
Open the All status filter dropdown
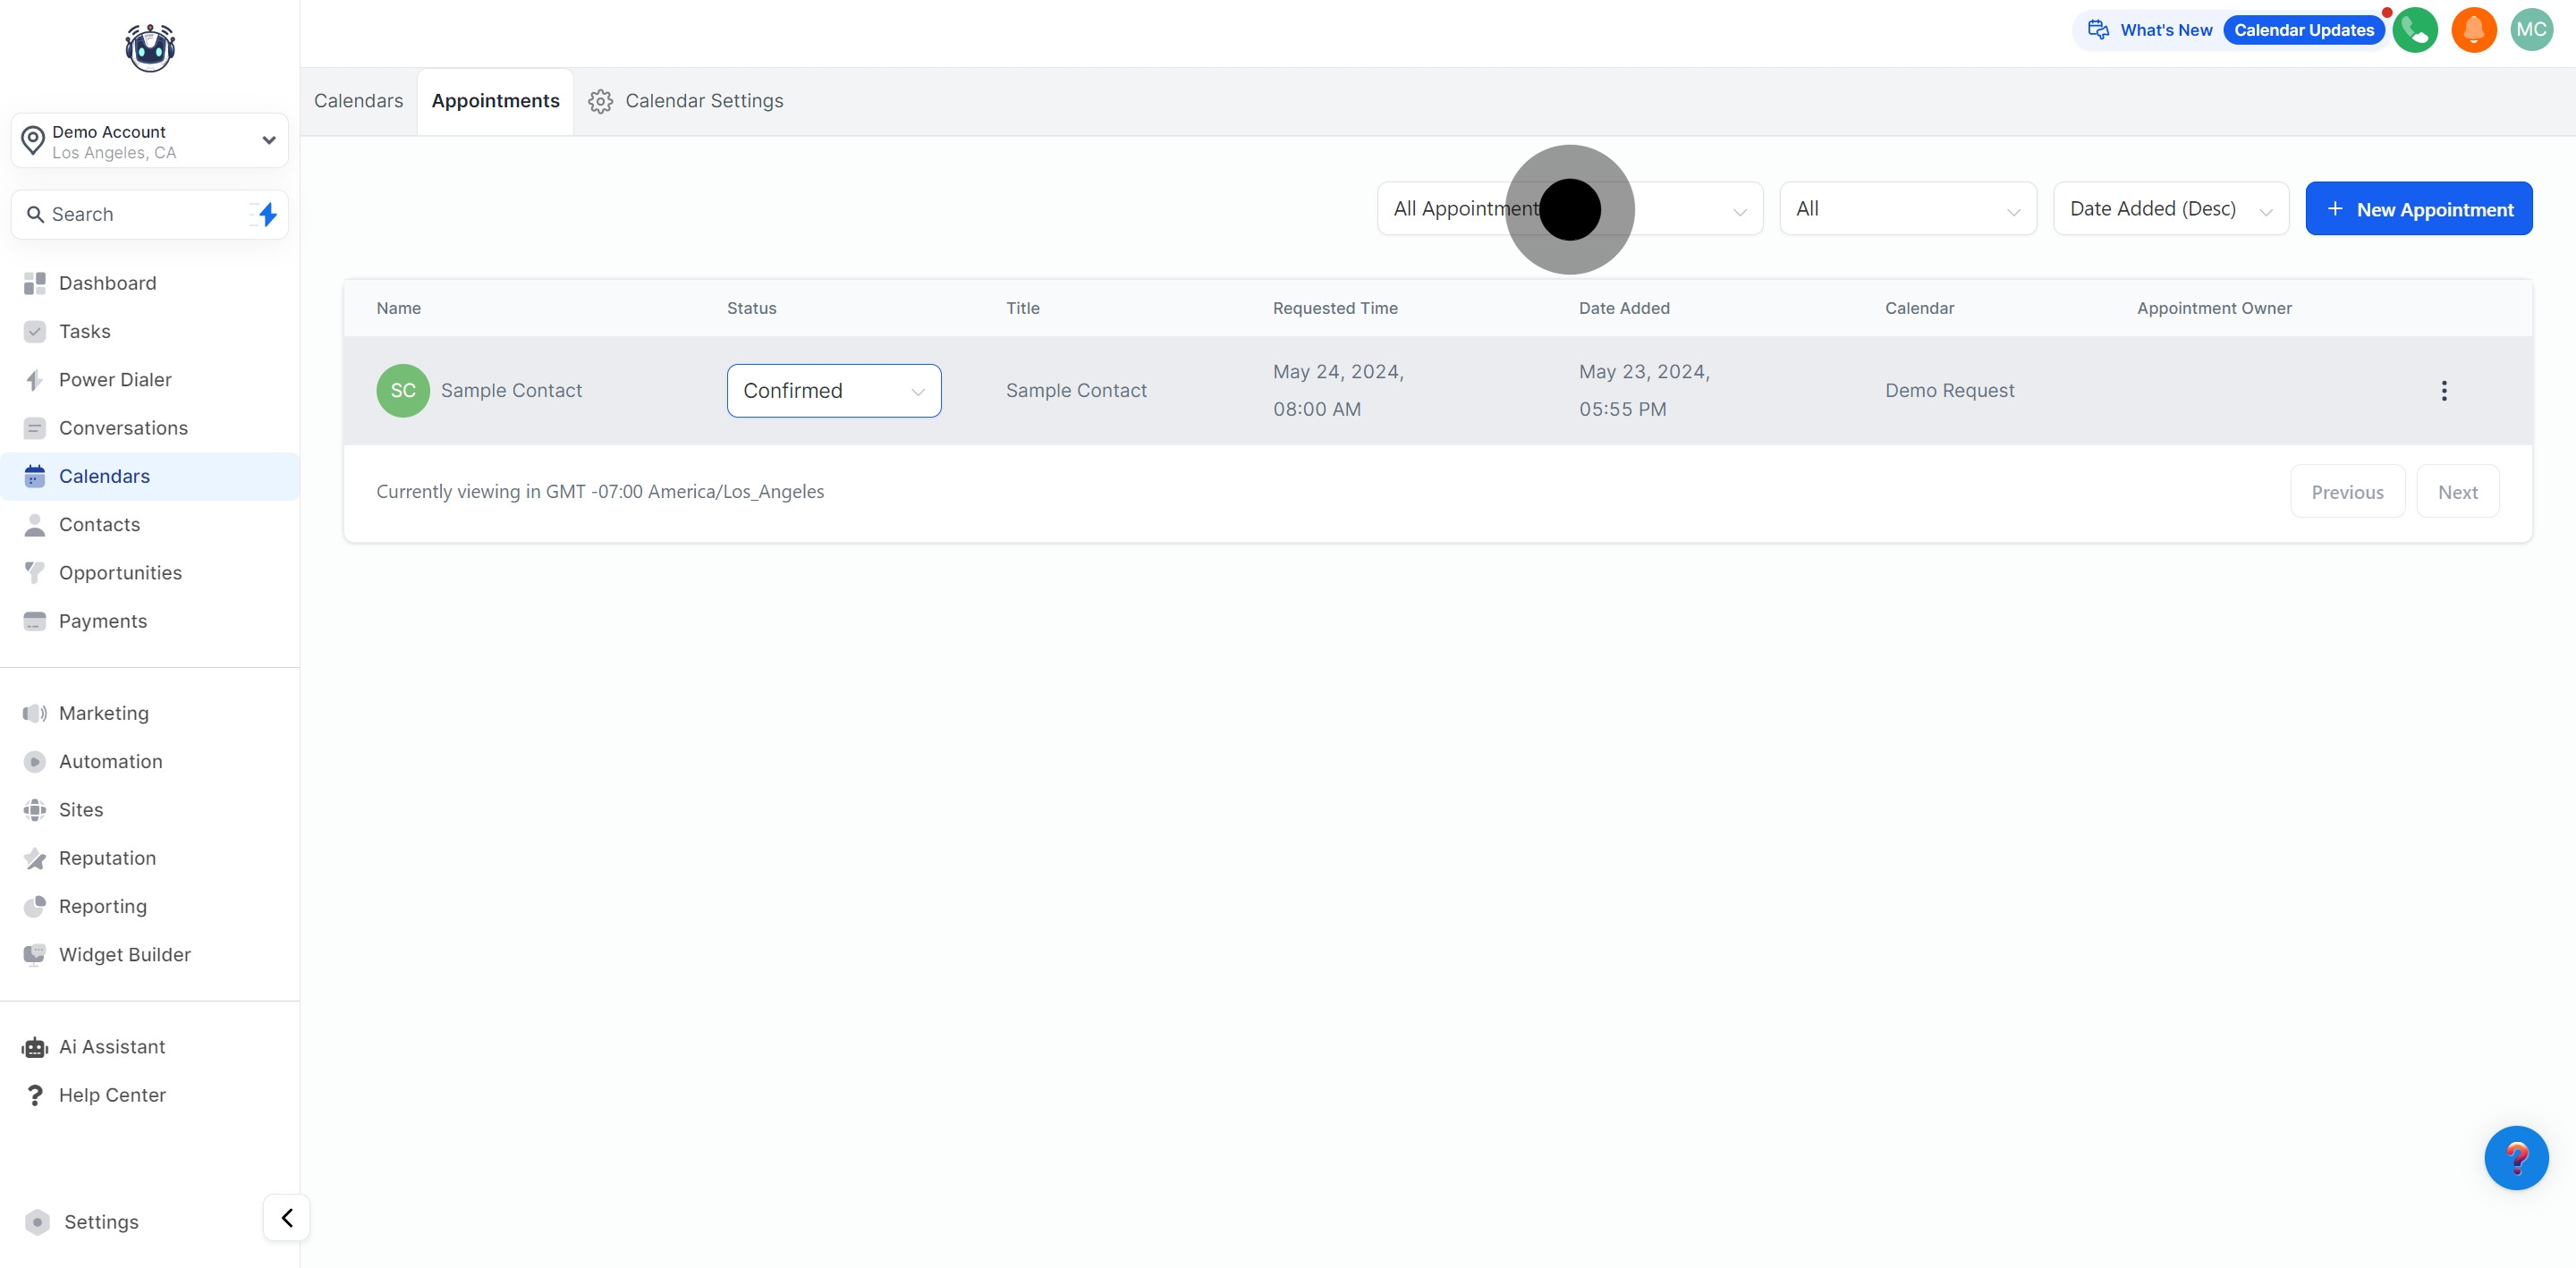(x=1907, y=209)
